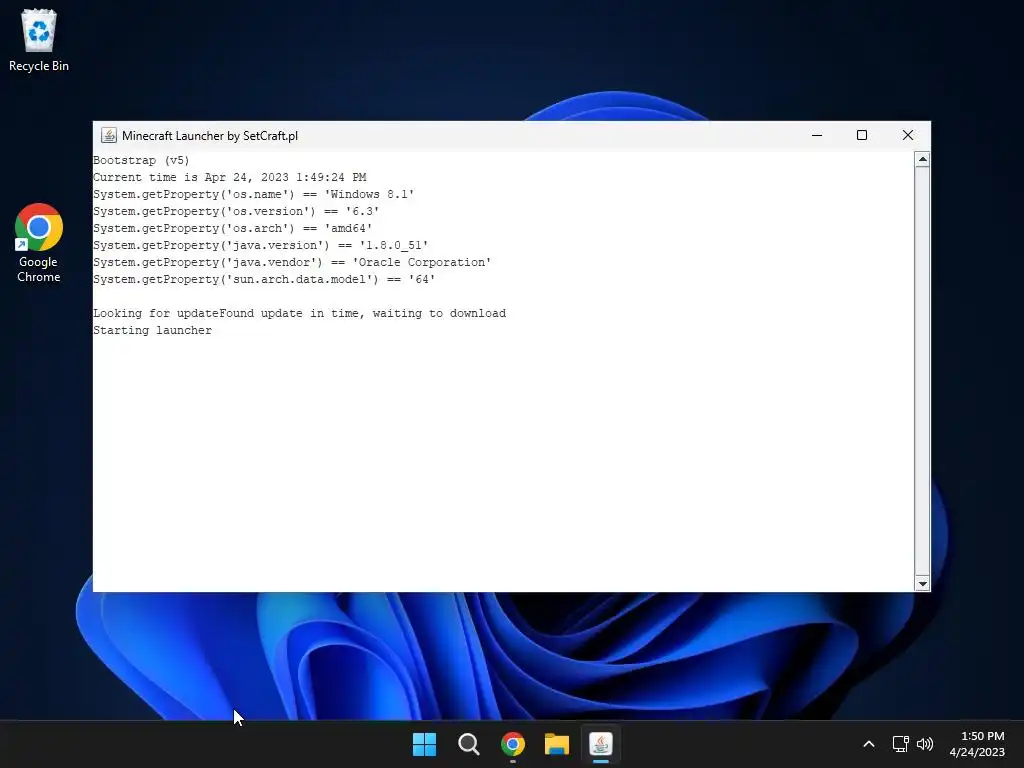Open File Explorer from the taskbar
This screenshot has width=1024, height=768.
click(557, 744)
